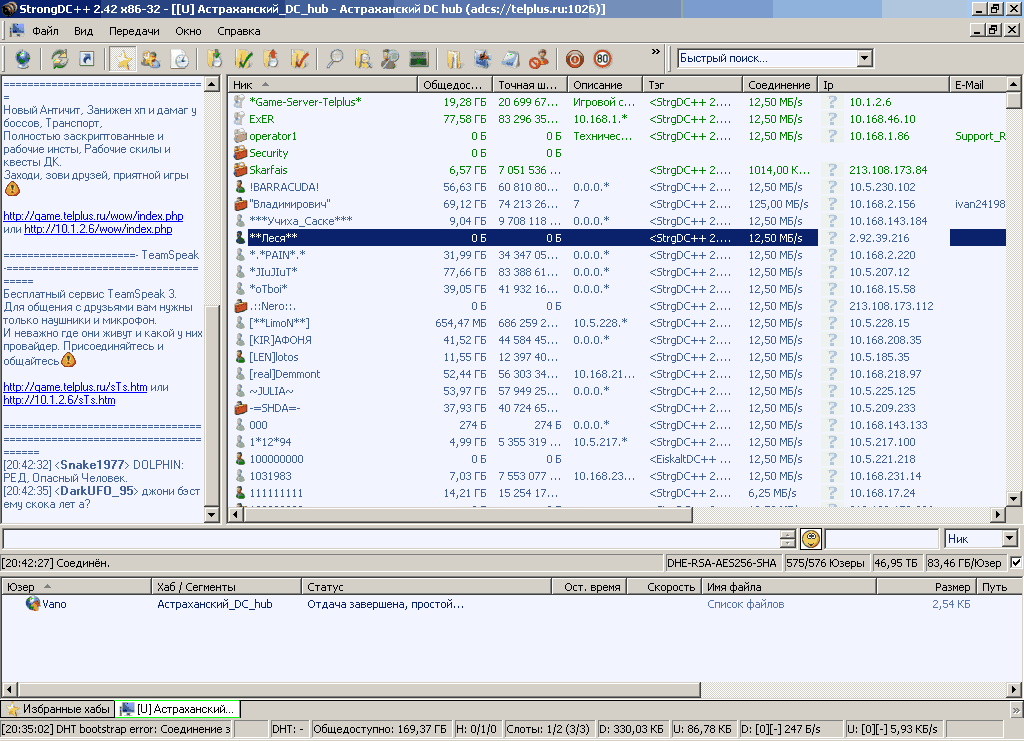Toggle Away mode toolbar icon

coord(539,59)
